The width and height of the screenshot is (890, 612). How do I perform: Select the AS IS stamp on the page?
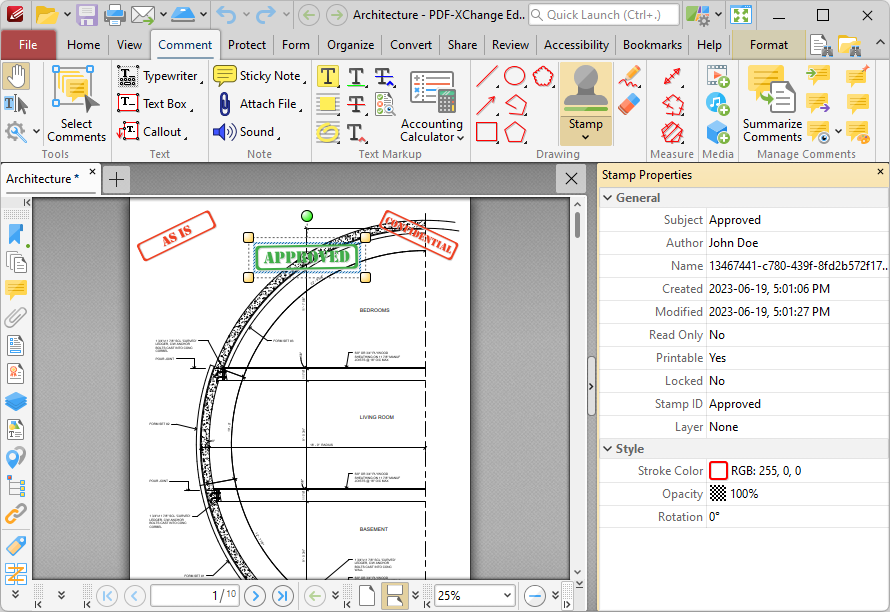coord(177,236)
